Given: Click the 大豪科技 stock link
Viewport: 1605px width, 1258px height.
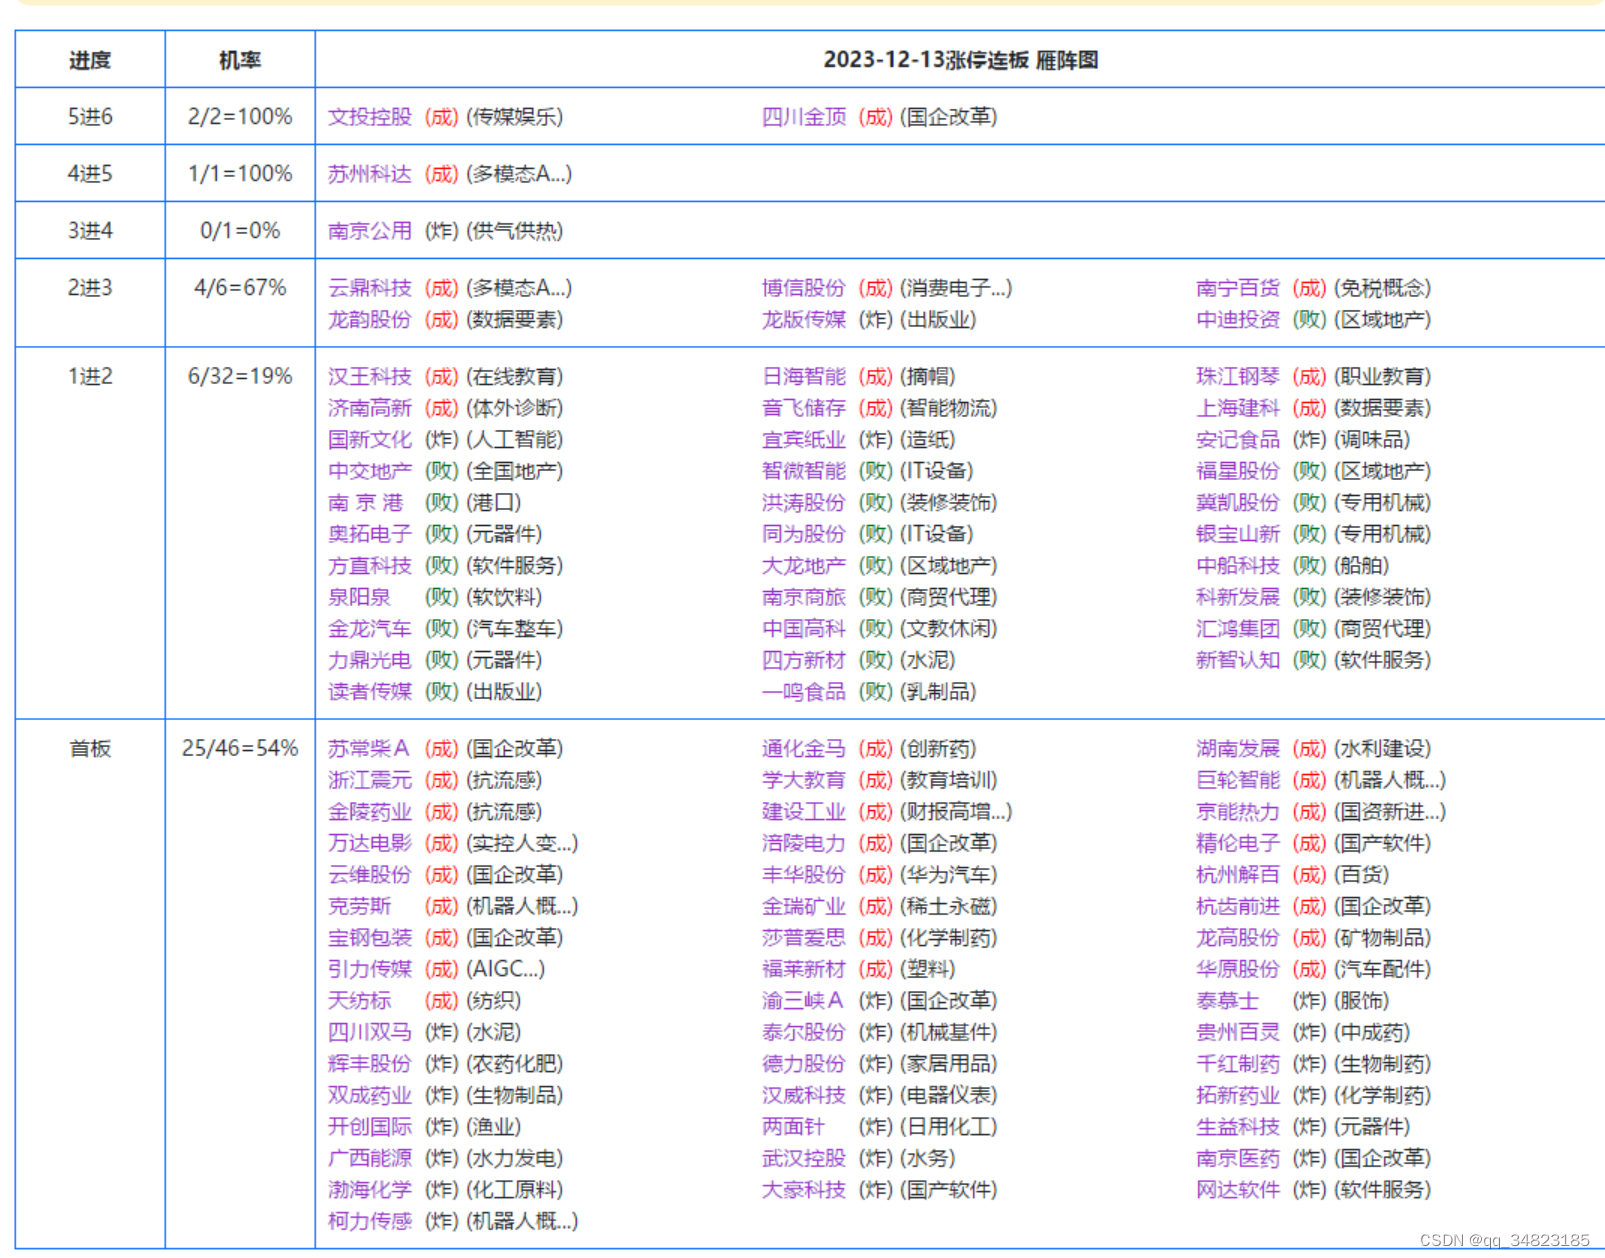Looking at the screenshot, I should (x=804, y=1190).
